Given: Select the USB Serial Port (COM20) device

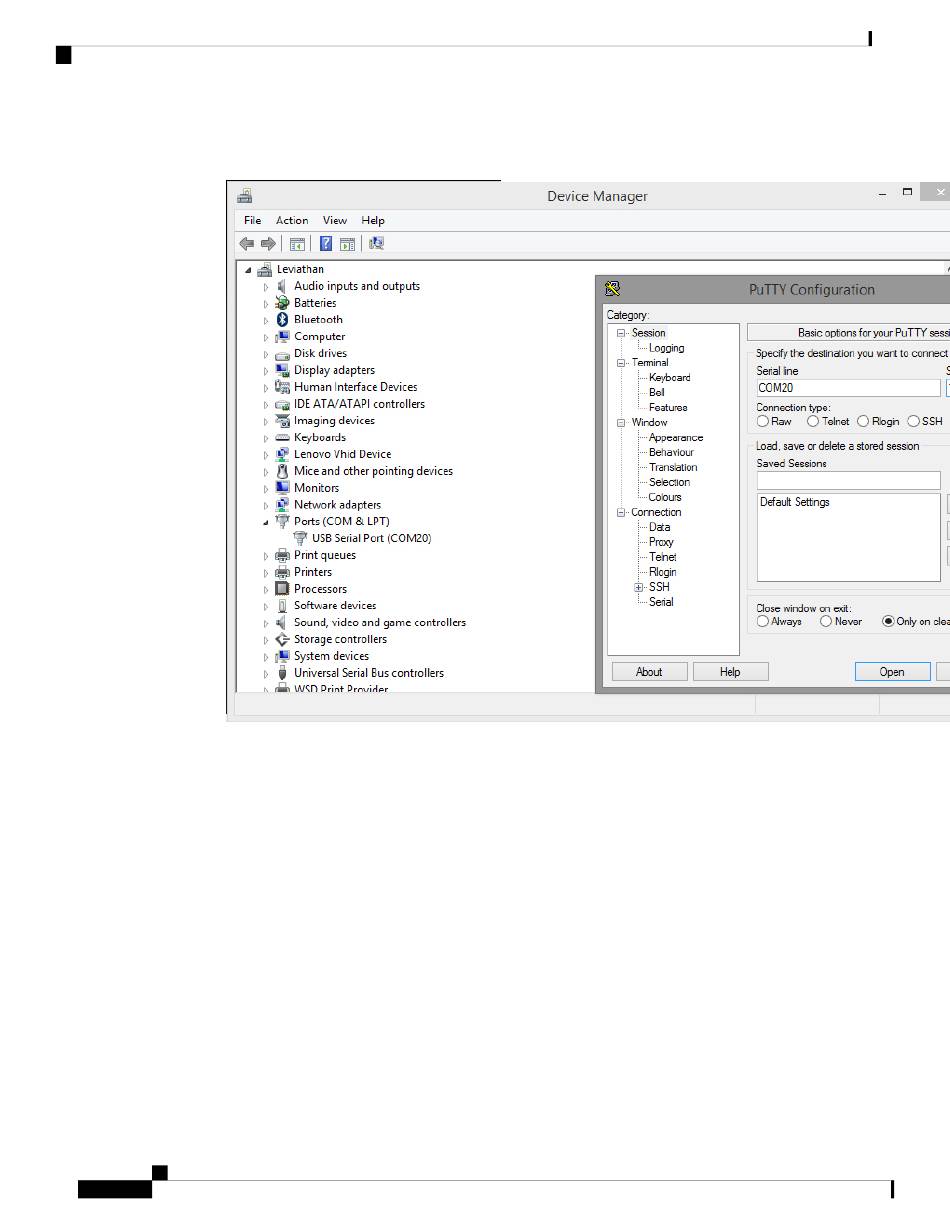Looking at the screenshot, I should point(371,538).
